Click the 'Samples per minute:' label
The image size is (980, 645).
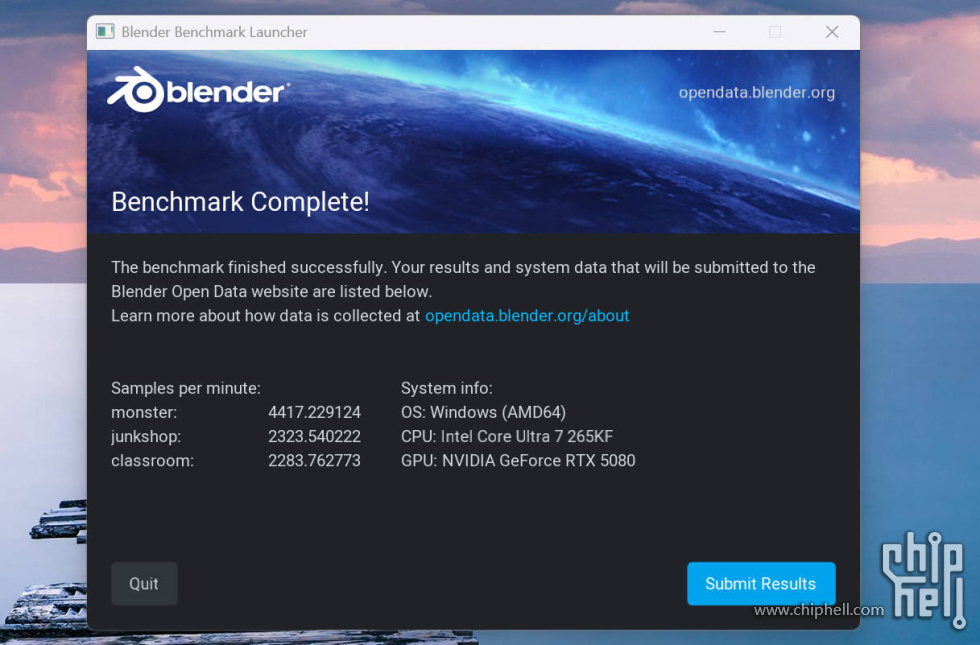click(x=186, y=388)
